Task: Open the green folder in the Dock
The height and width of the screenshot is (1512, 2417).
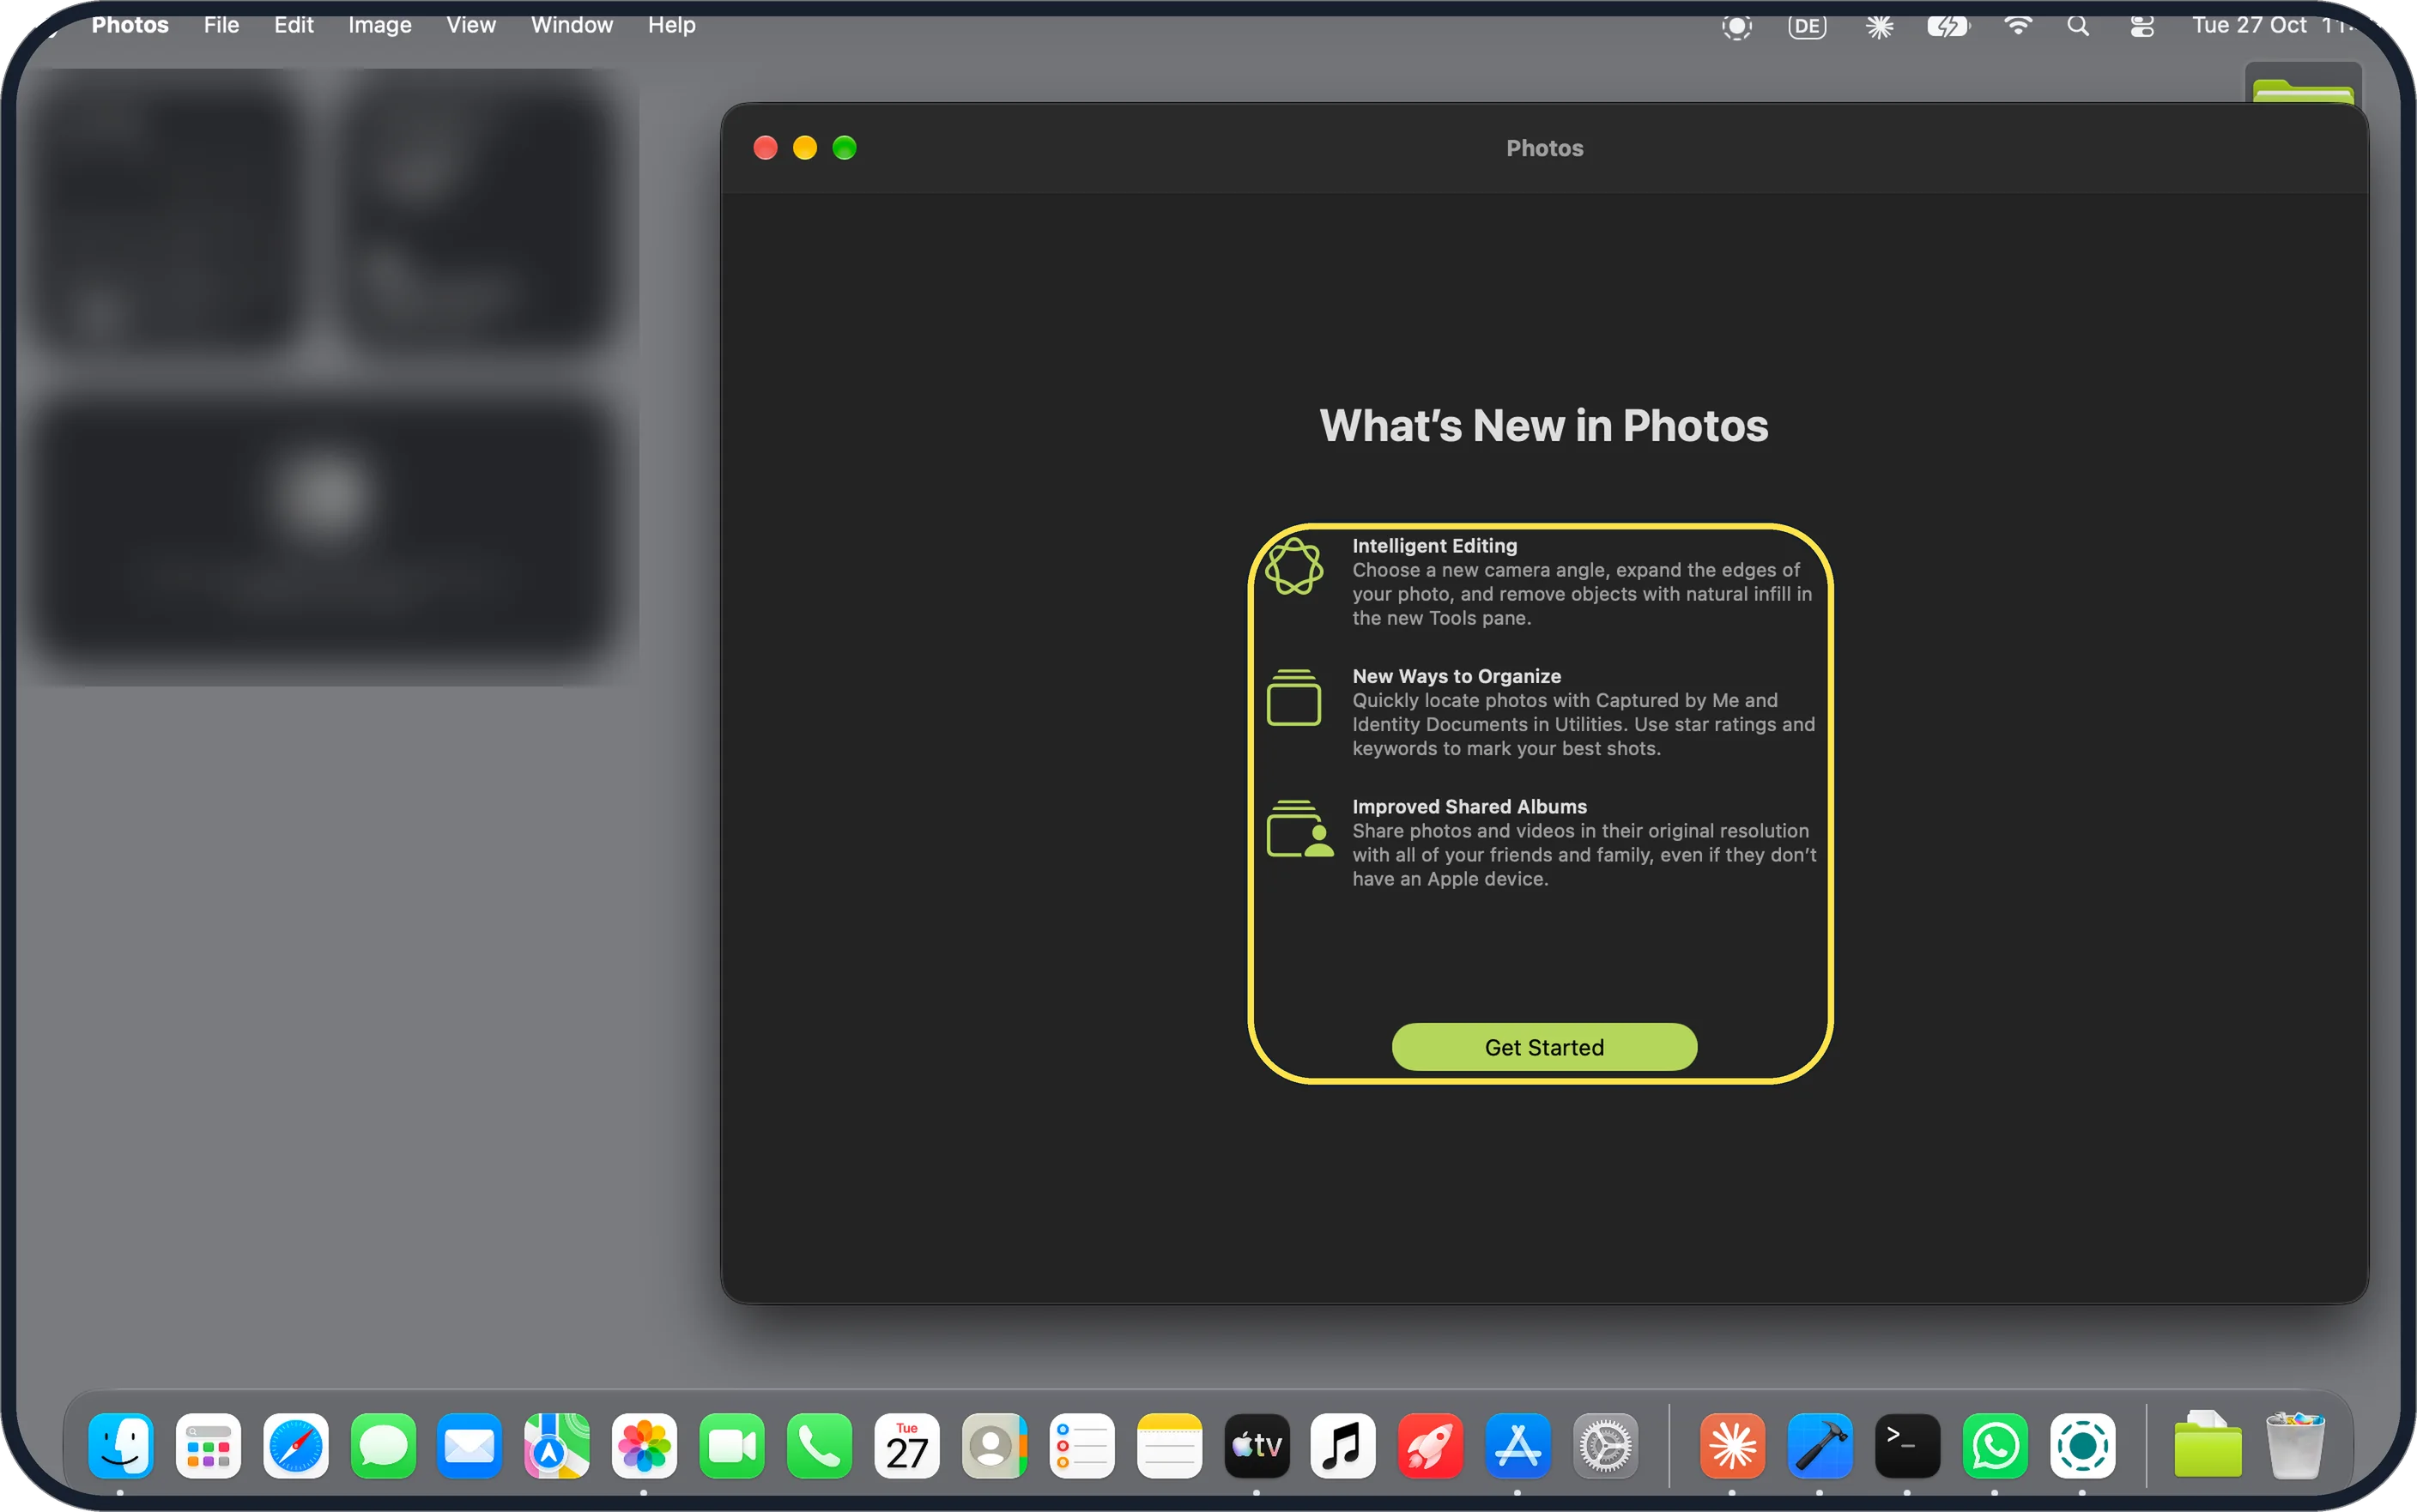Action: pyautogui.click(x=2207, y=1445)
